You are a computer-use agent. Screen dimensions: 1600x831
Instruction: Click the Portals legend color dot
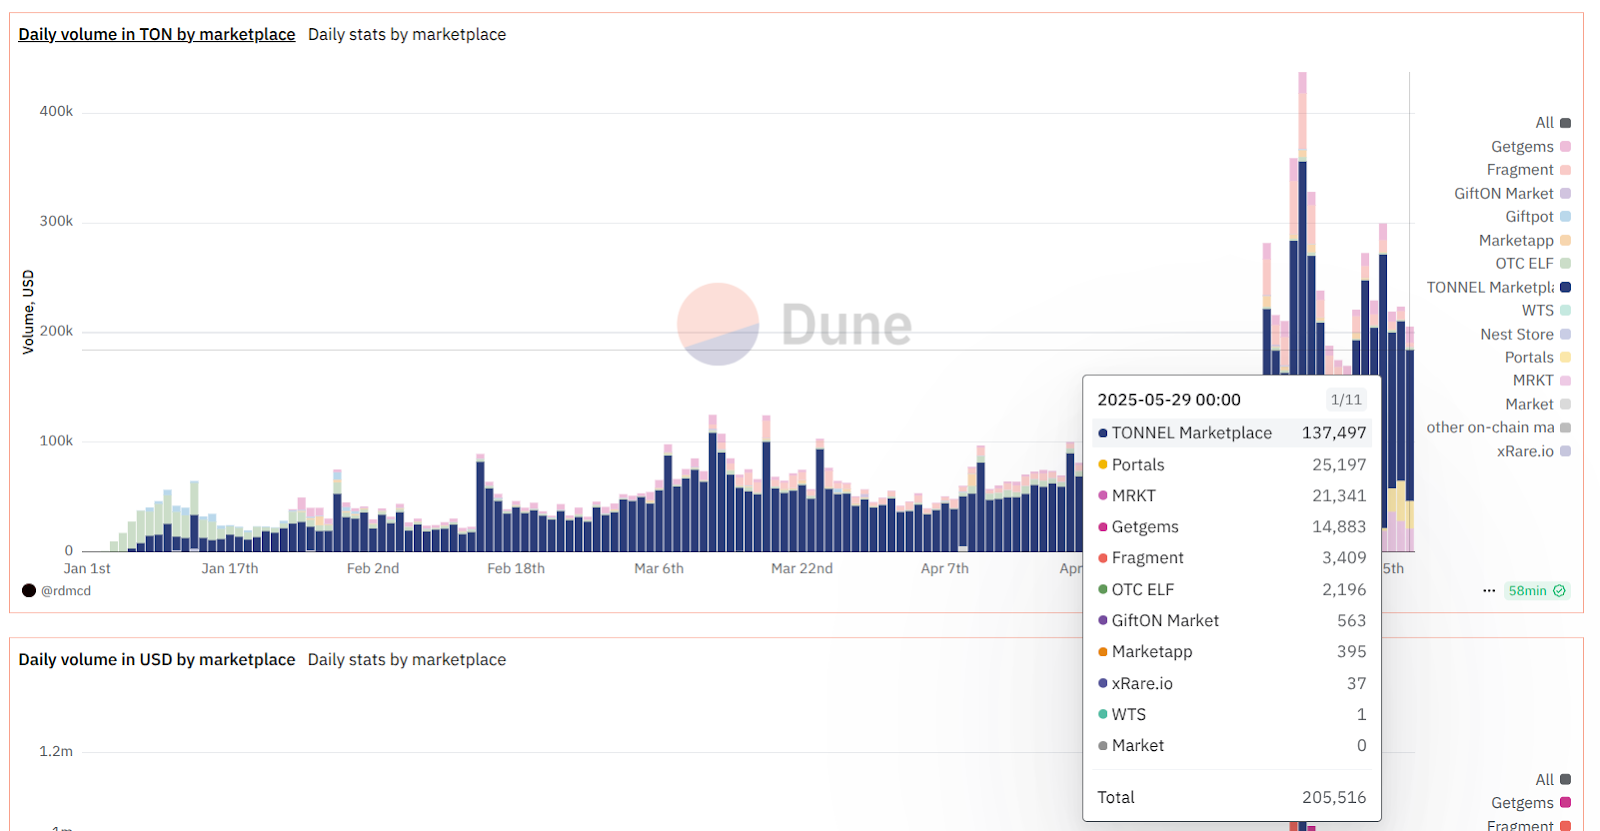tap(1565, 358)
